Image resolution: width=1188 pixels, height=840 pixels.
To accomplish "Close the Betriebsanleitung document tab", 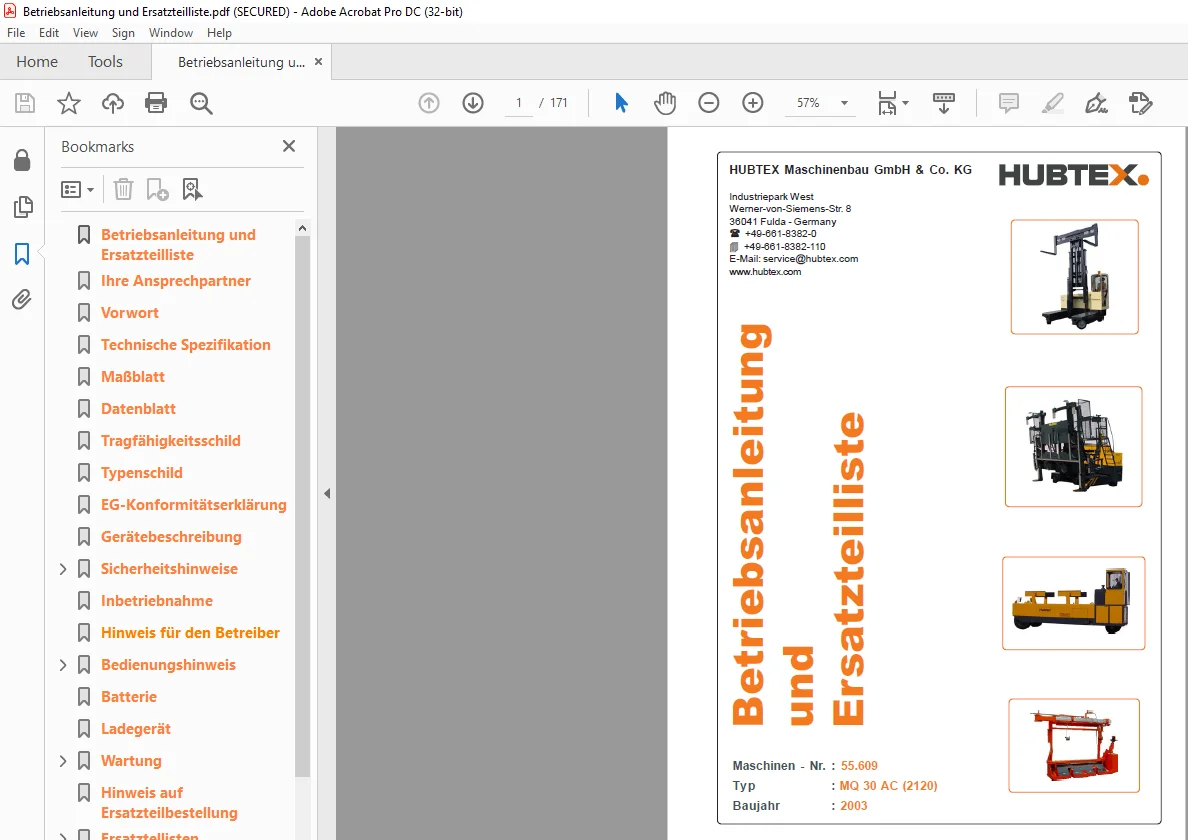I will (x=318, y=61).
